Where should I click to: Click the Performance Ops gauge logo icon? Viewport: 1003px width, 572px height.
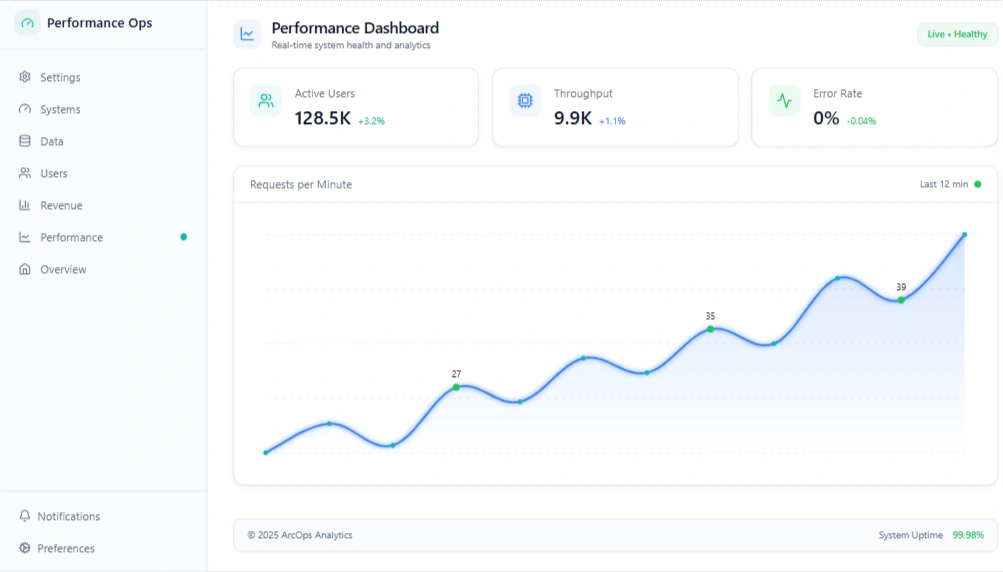point(28,23)
